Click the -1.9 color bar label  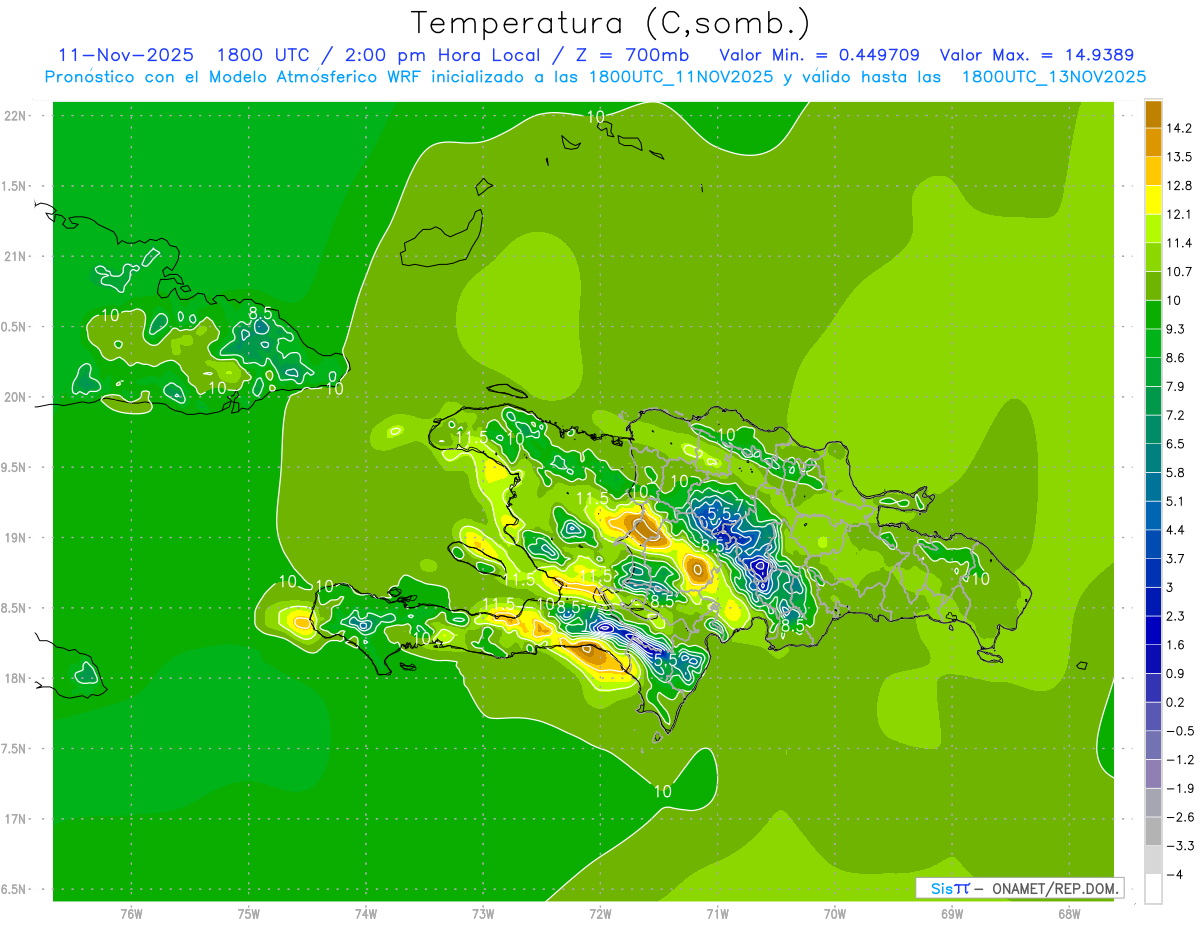[1179, 788]
